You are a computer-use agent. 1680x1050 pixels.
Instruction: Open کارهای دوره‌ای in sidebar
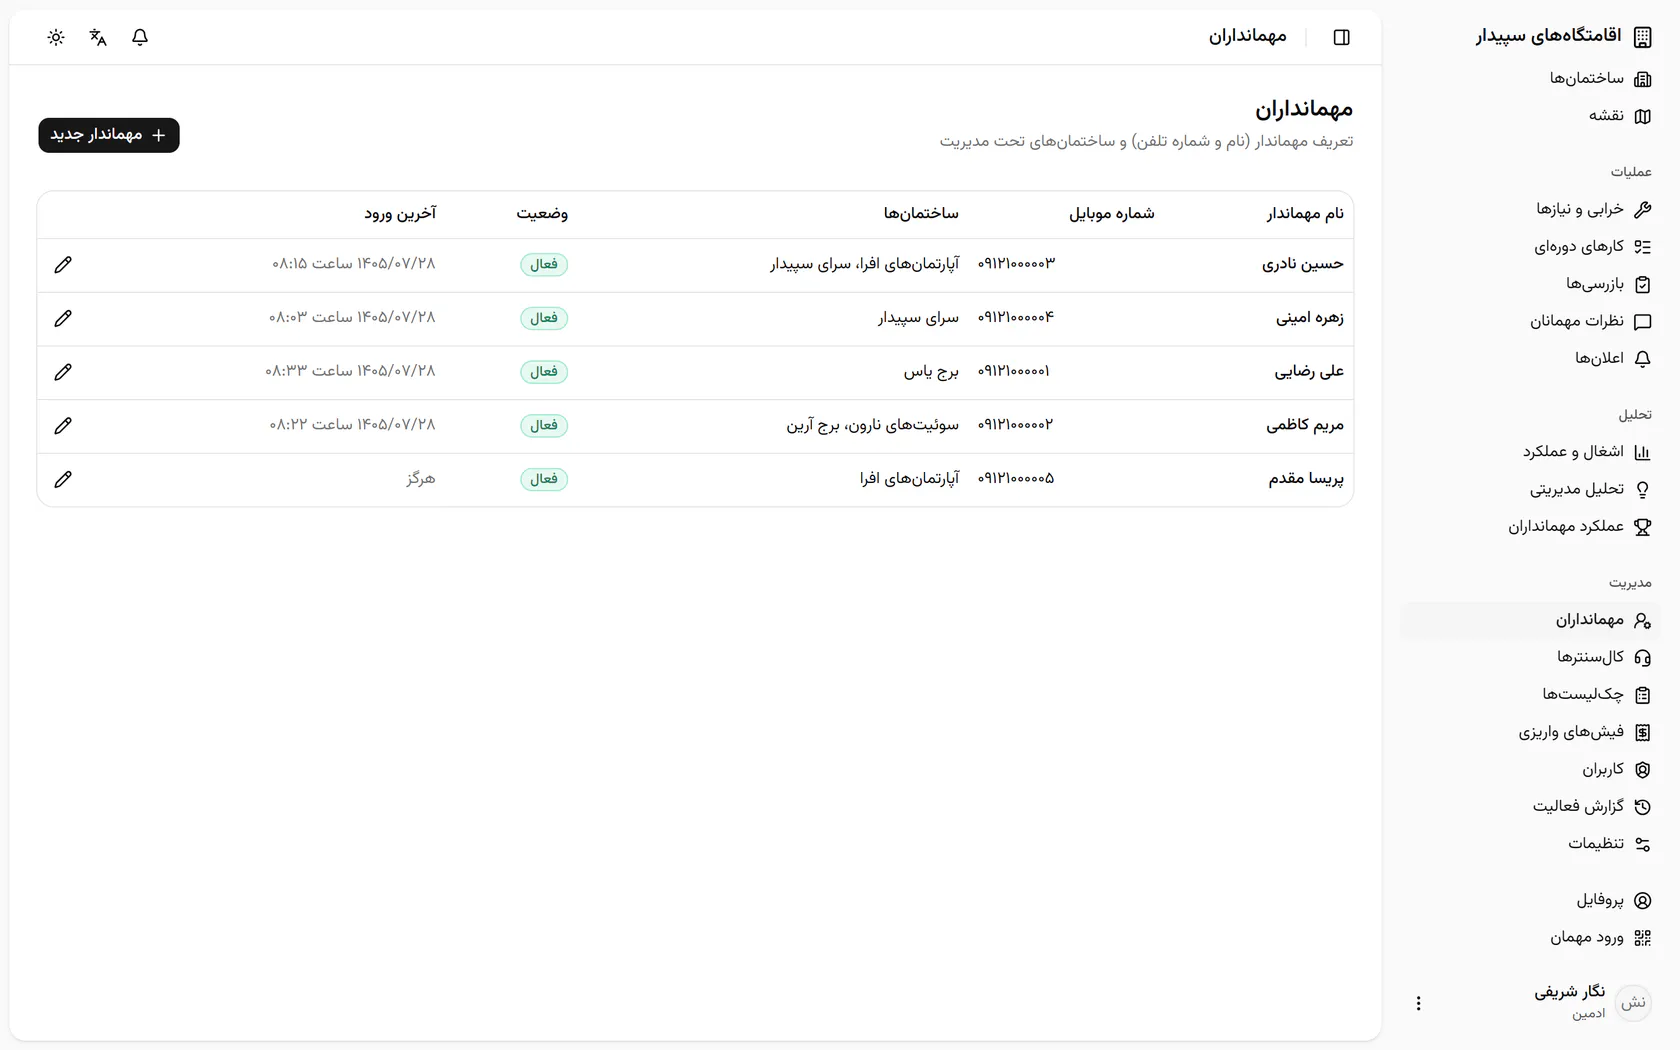pyautogui.click(x=1530, y=246)
